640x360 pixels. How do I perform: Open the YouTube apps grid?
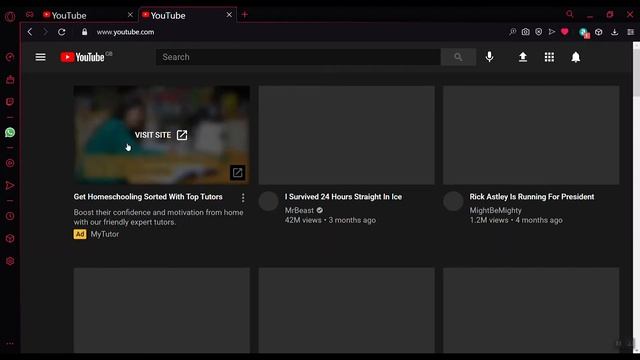(x=549, y=57)
